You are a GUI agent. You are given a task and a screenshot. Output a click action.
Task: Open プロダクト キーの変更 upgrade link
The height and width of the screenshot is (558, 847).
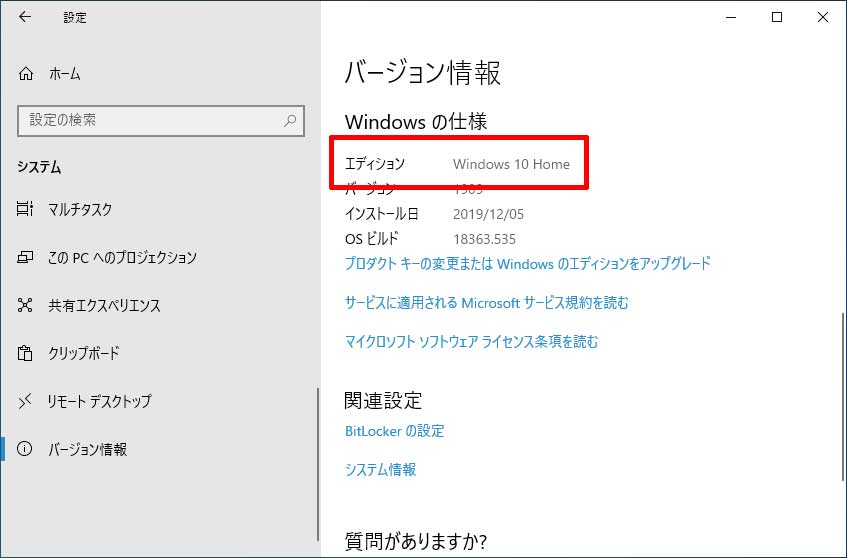(x=527, y=264)
